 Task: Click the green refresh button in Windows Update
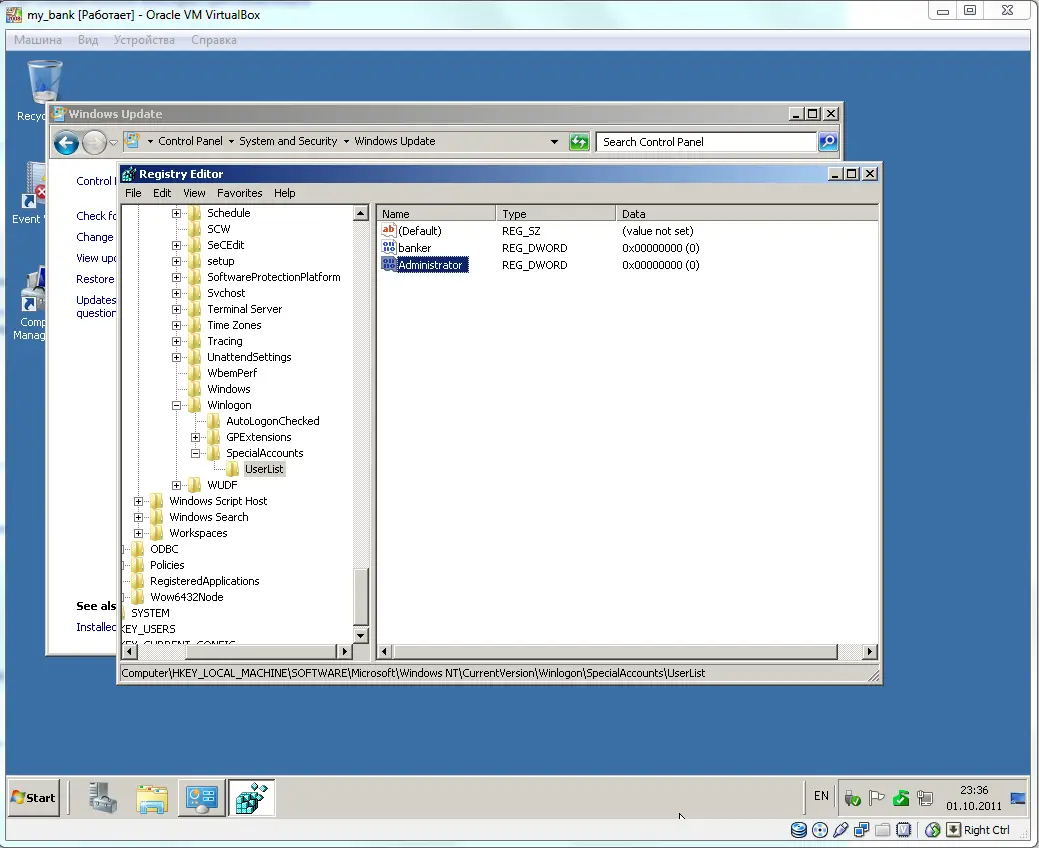[x=579, y=142]
